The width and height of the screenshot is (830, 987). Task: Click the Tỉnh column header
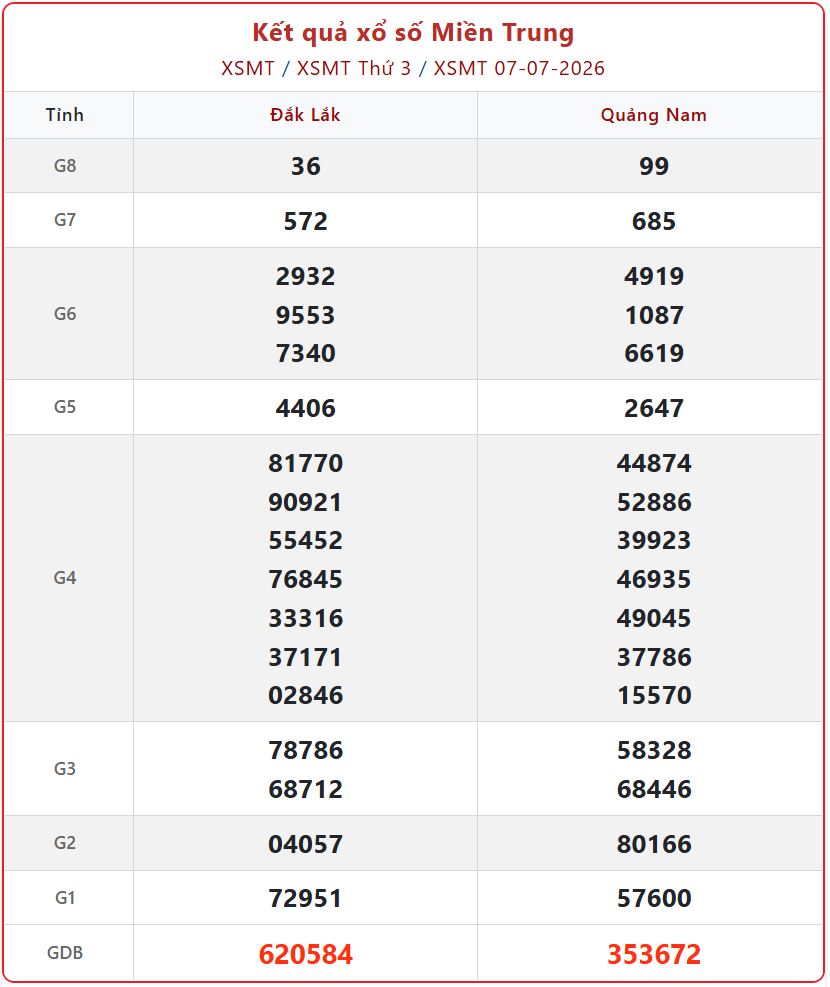(65, 115)
